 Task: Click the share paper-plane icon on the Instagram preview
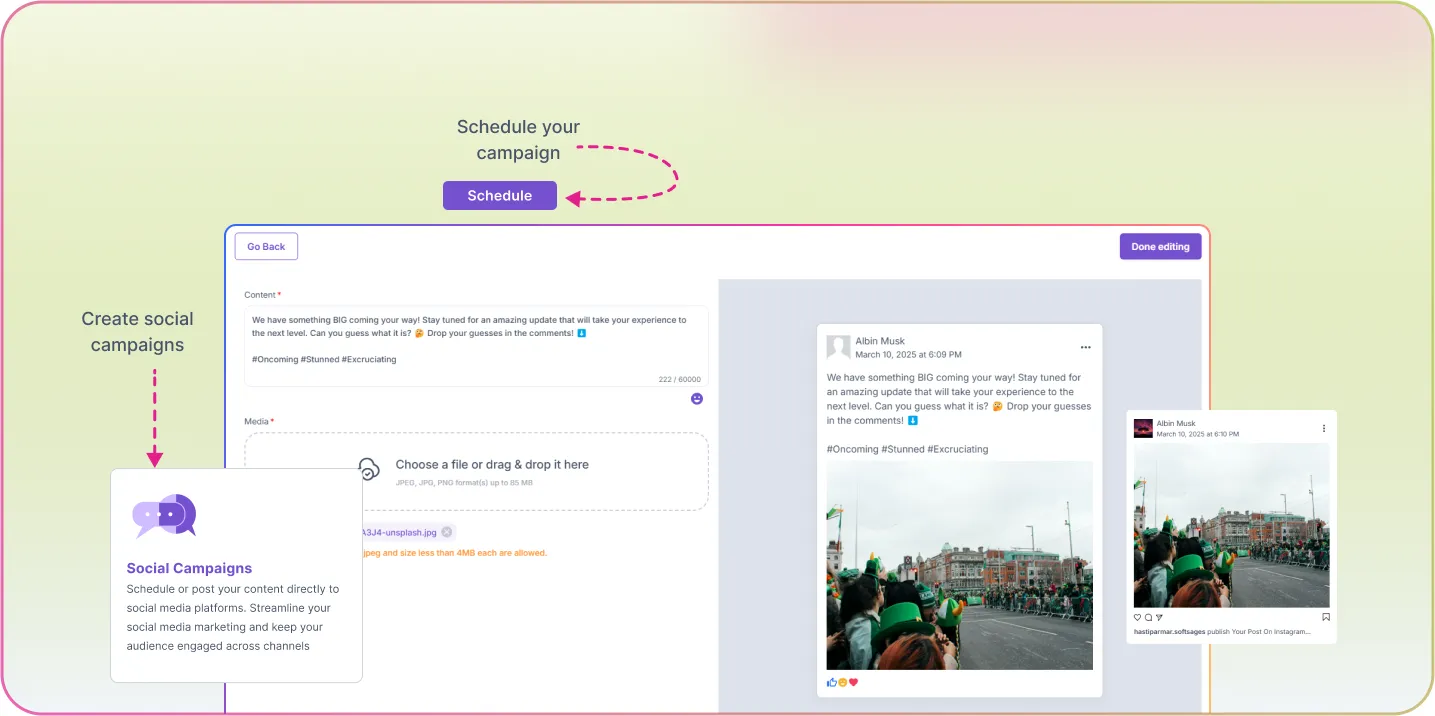pos(1159,618)
